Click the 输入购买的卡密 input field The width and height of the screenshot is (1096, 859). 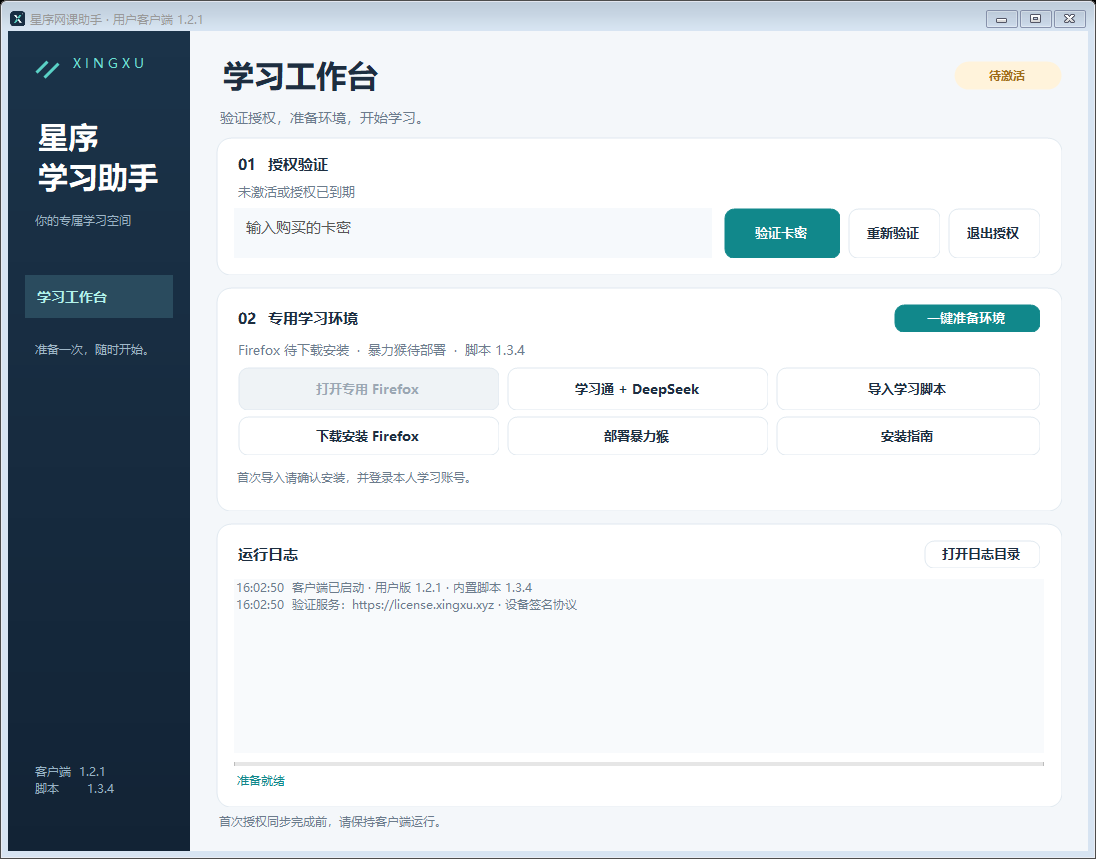tap(473, 233)
